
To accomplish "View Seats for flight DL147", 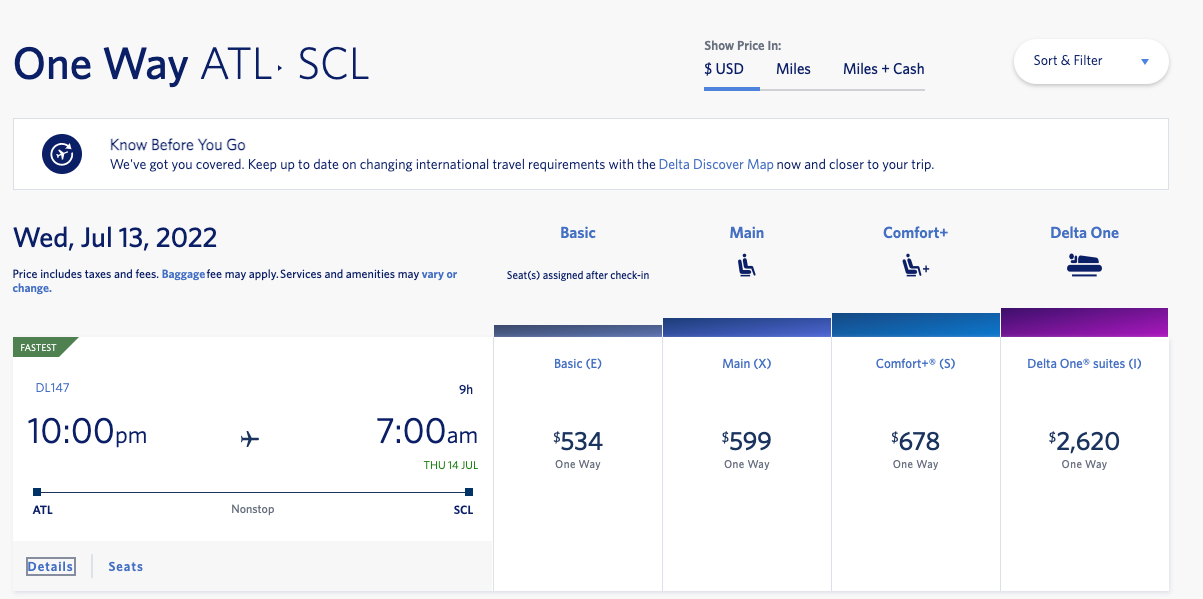I will tap(126, 566).
